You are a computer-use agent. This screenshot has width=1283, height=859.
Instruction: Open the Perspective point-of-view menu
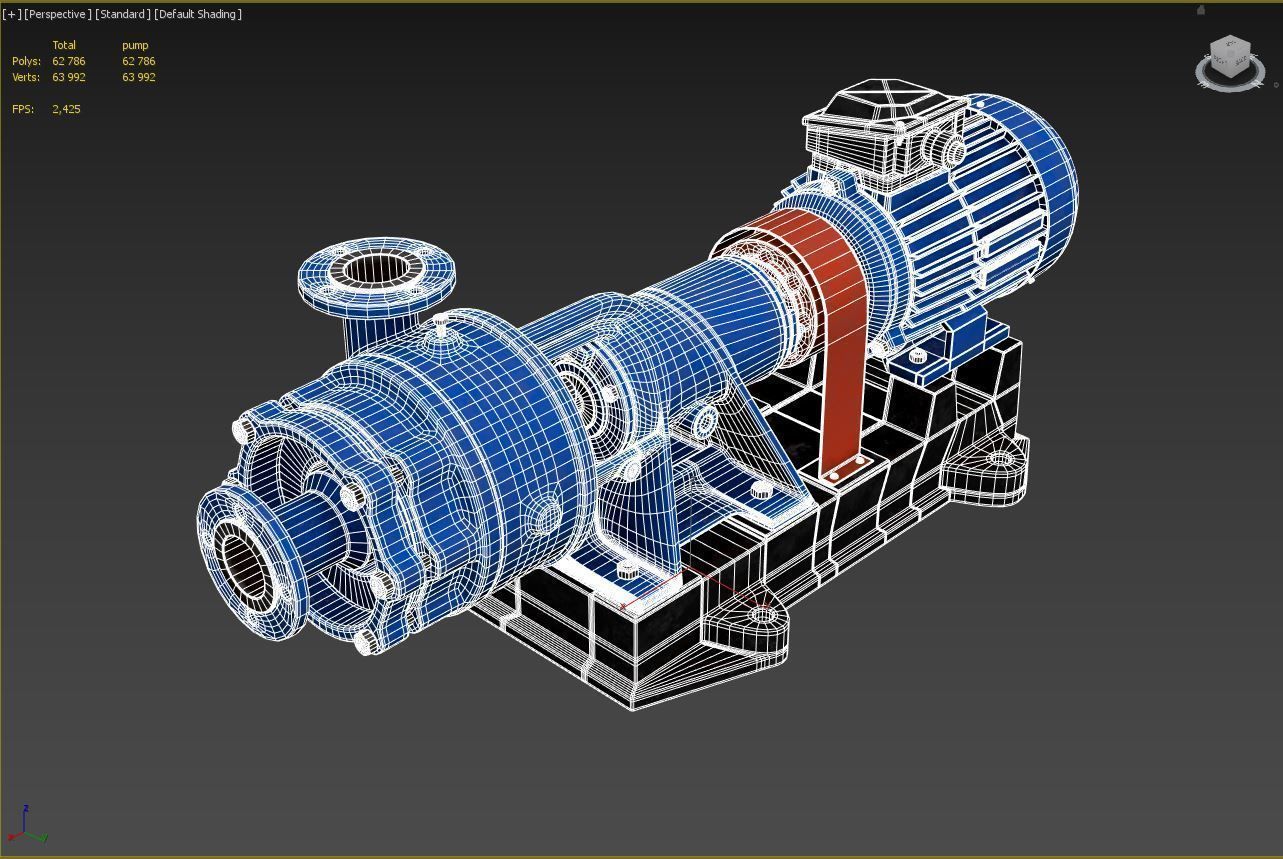(x=55, y=14)
